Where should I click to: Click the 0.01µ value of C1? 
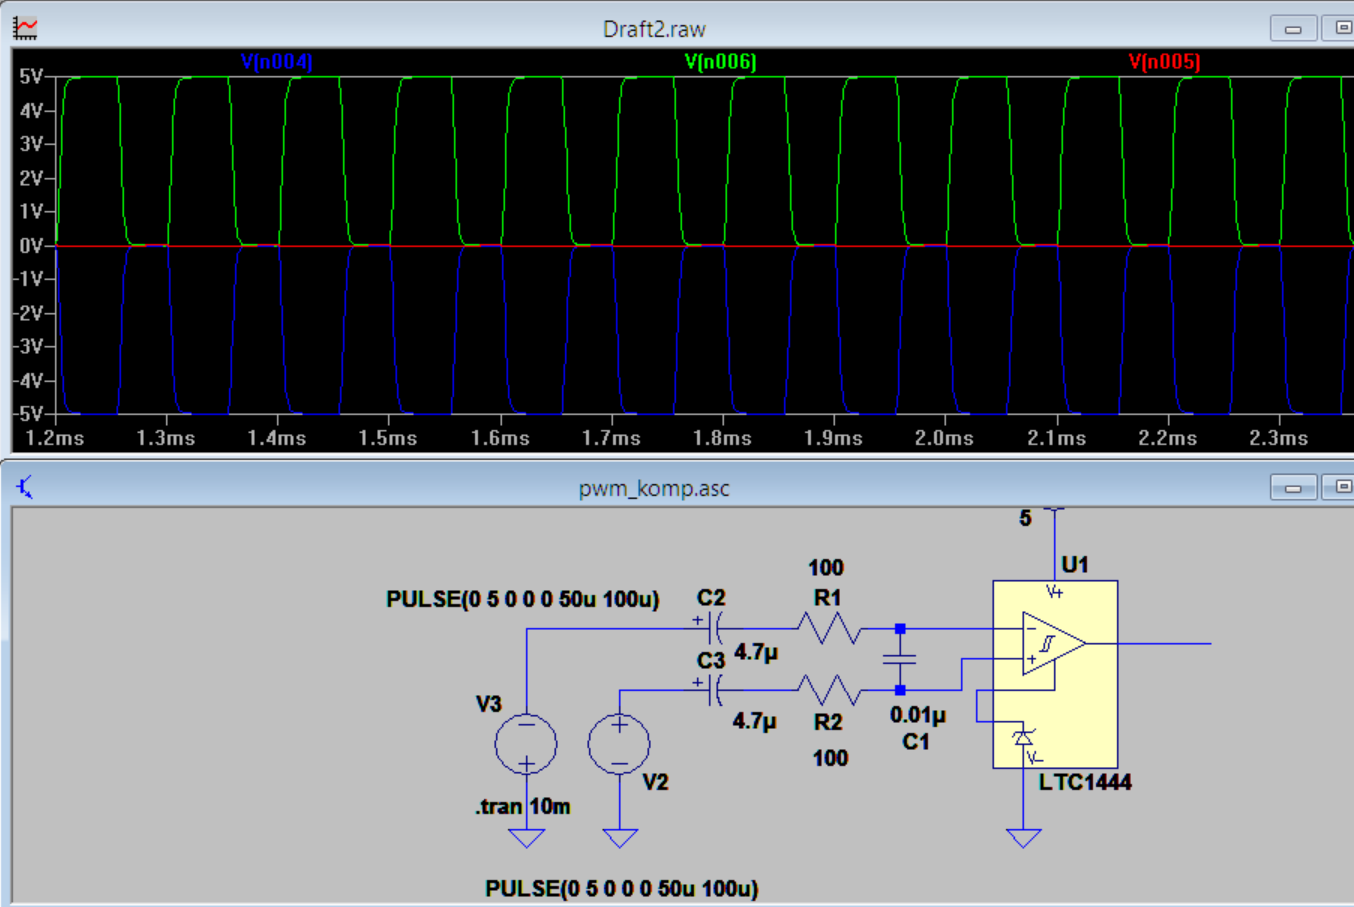tap(918, 715)
